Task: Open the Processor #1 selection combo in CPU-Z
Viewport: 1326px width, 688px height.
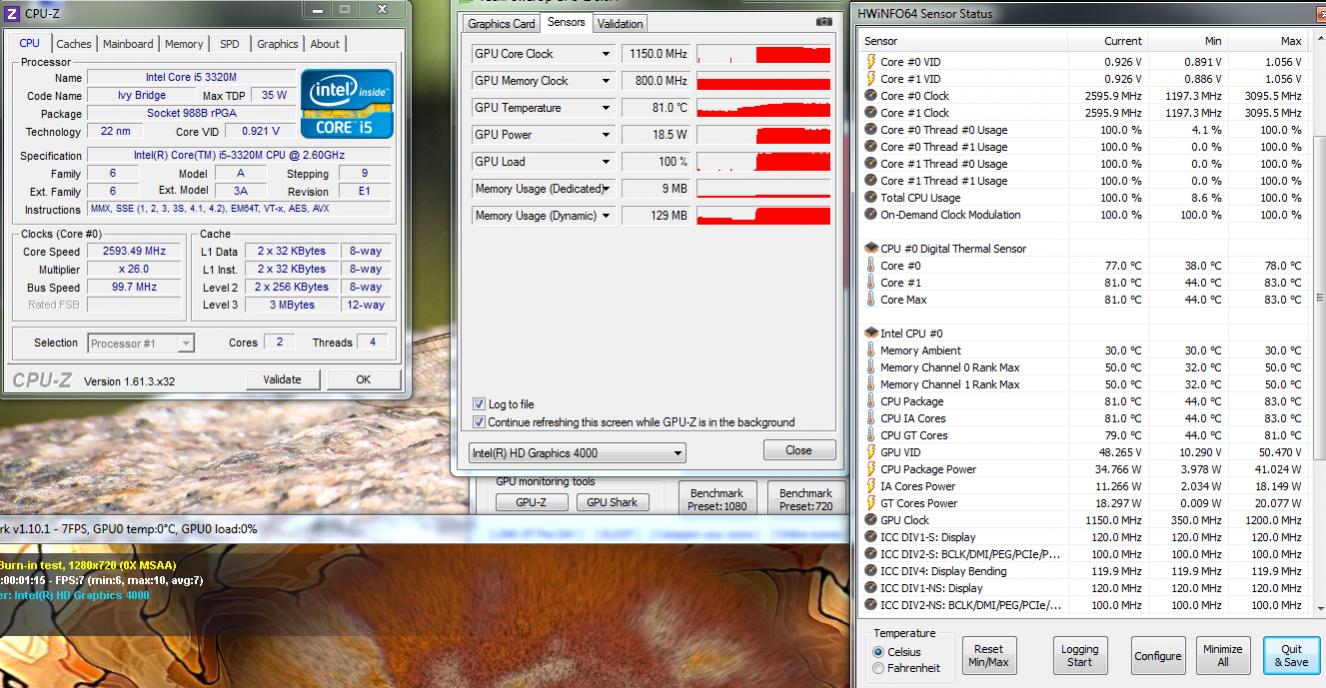Action: coord(141,343)
